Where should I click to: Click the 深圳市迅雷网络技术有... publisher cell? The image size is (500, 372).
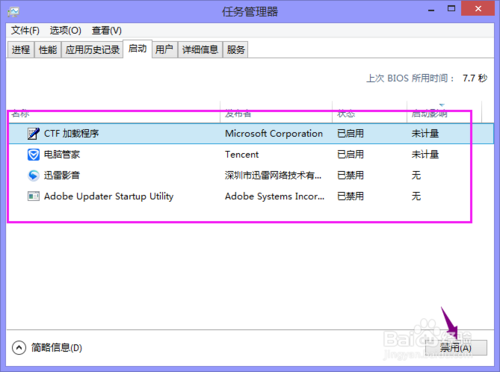click(273, 175)
